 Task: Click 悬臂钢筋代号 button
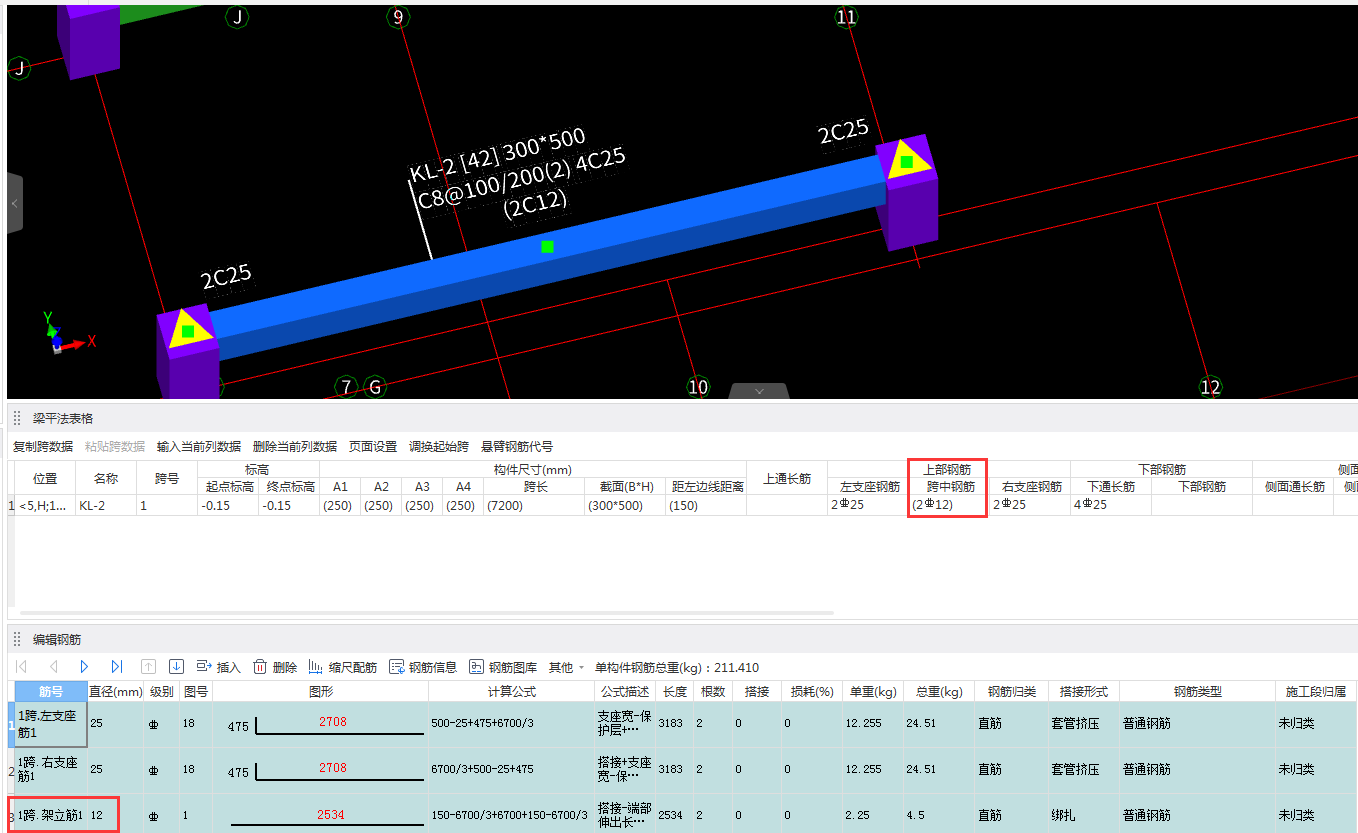517,446
